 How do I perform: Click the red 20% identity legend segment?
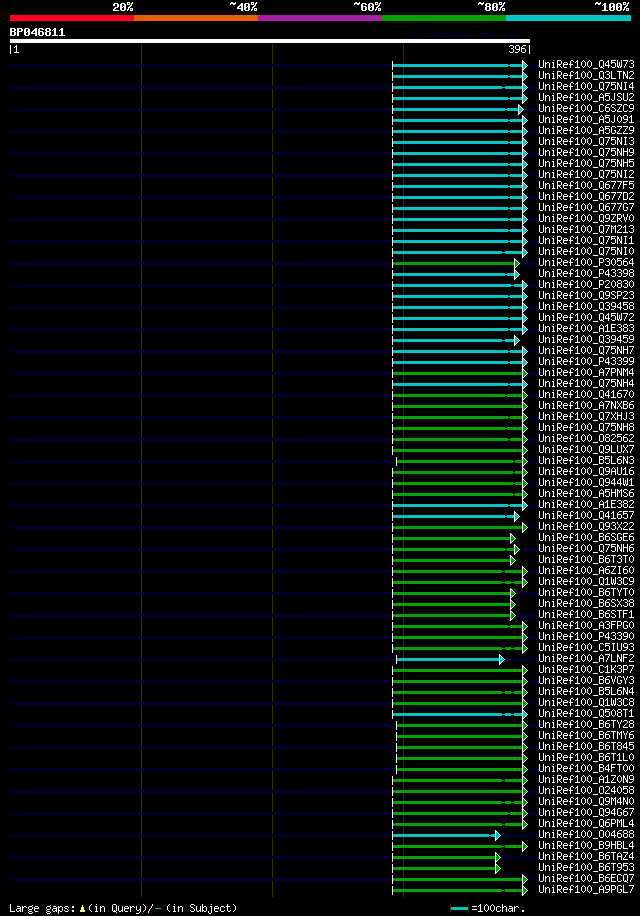point(72,18)
